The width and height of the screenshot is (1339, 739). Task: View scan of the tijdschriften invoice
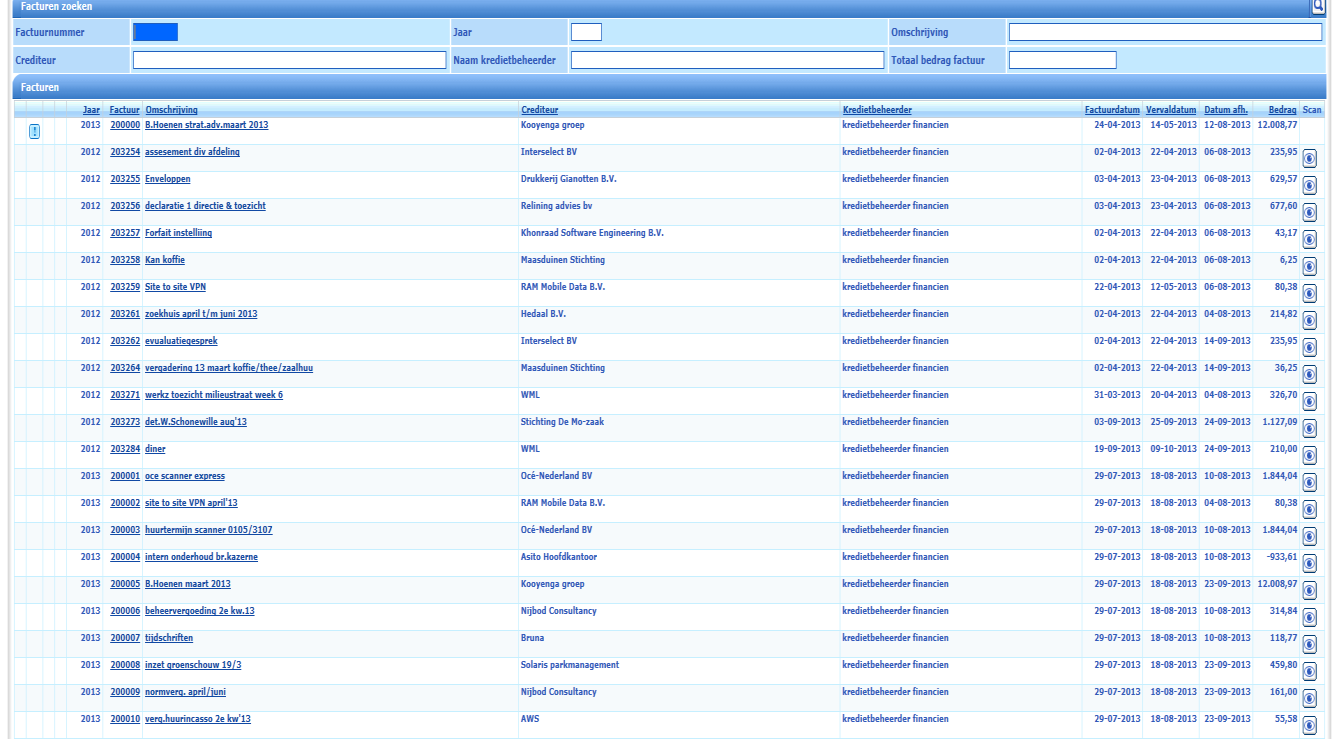[1309, 644]
